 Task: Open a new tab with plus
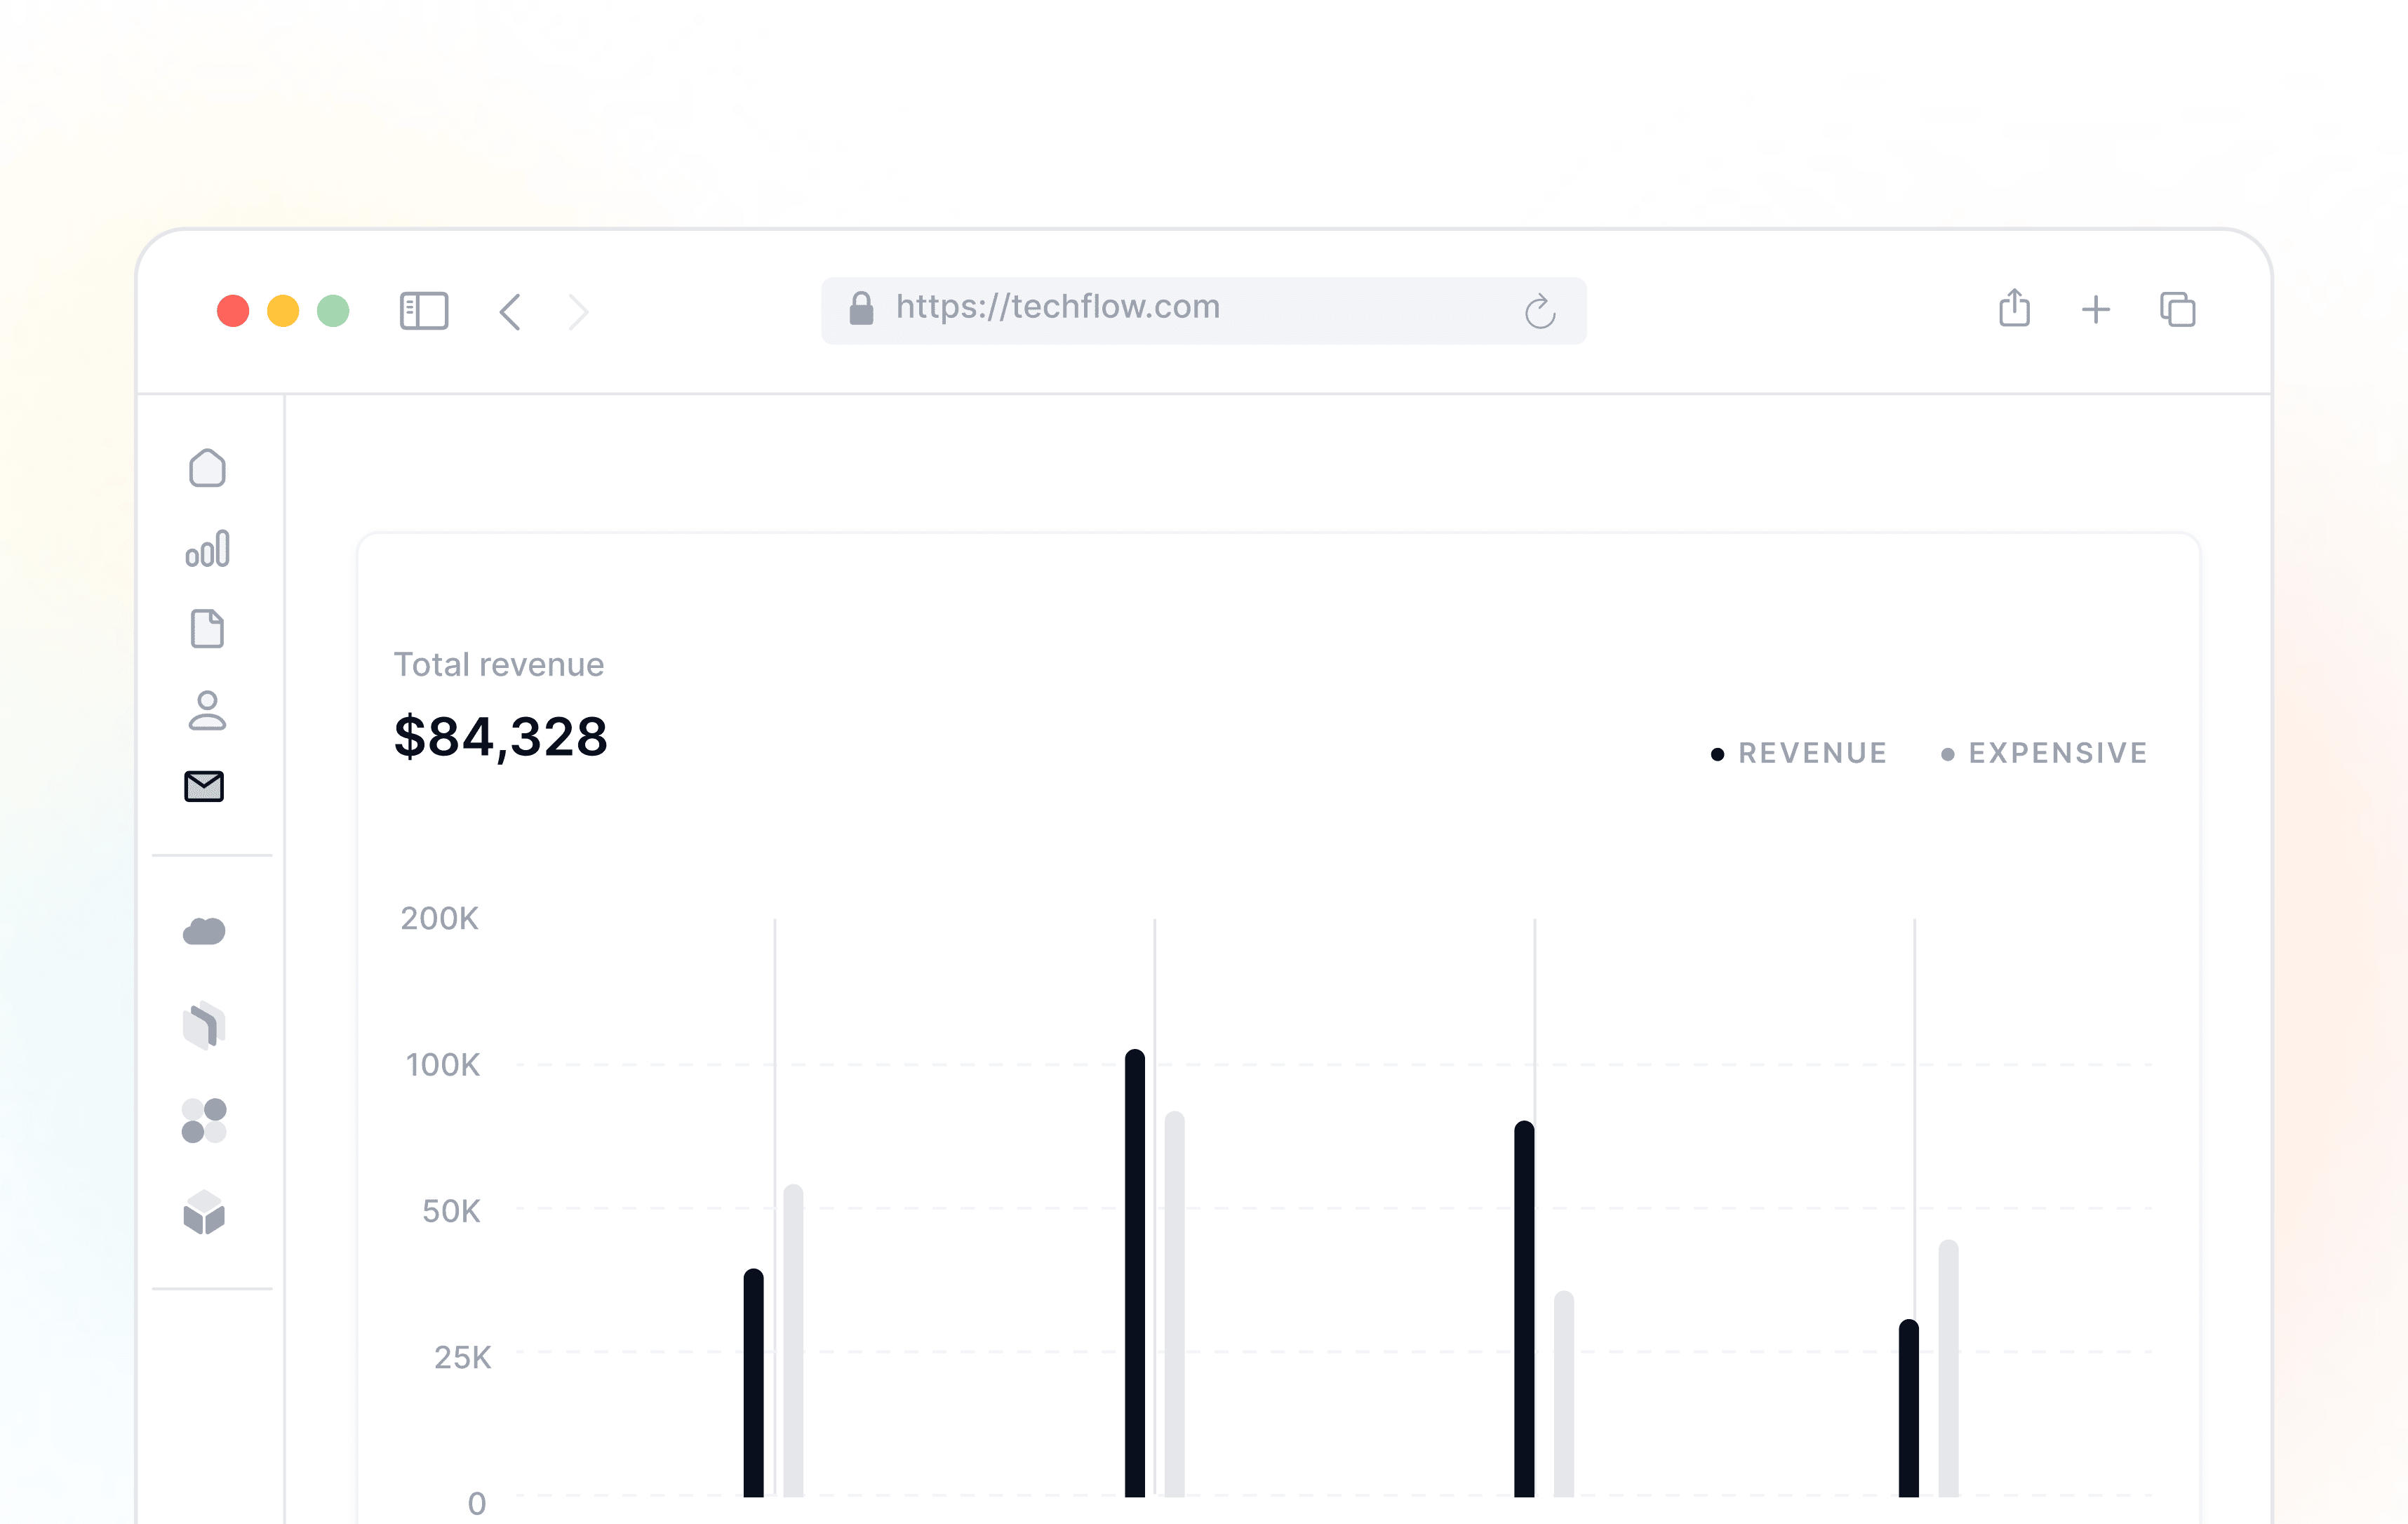coord(2096,310)
